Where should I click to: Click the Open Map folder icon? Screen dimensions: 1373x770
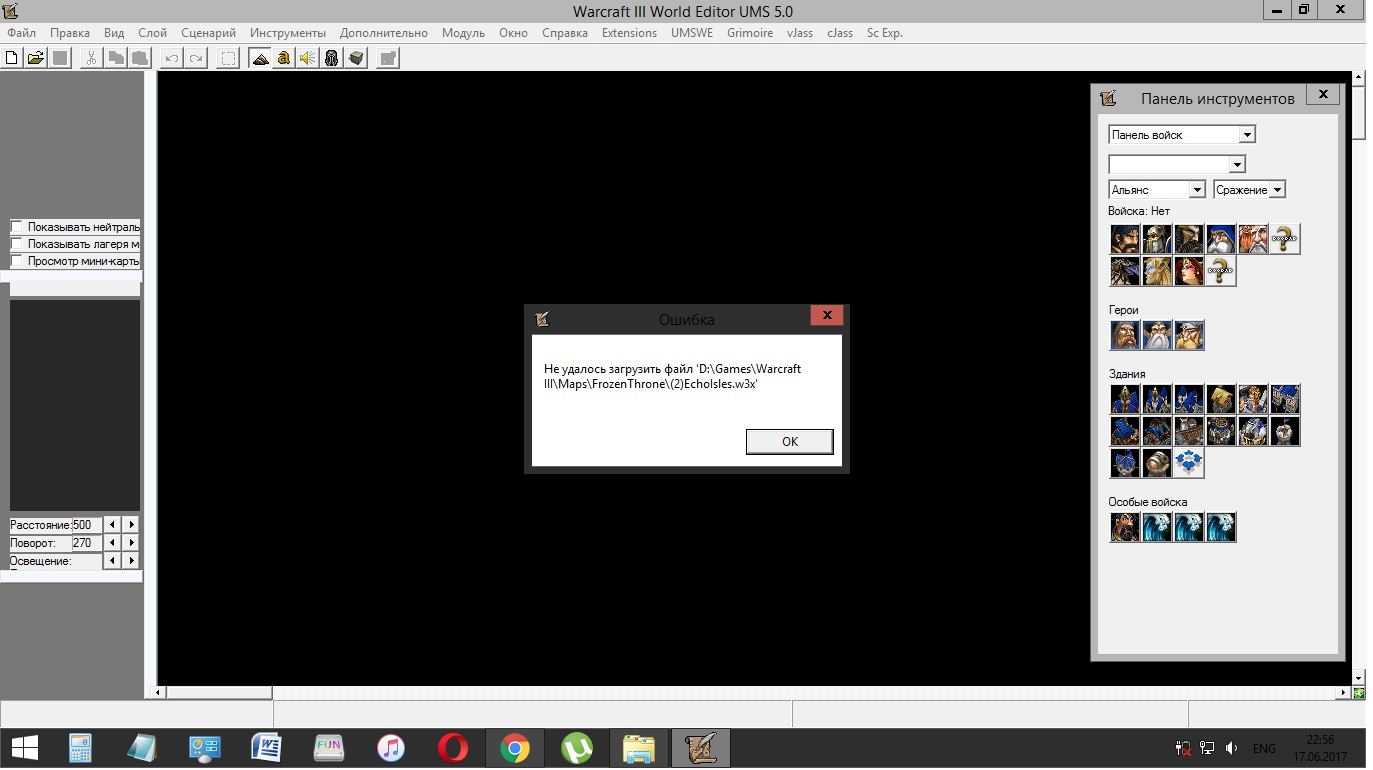35,58
